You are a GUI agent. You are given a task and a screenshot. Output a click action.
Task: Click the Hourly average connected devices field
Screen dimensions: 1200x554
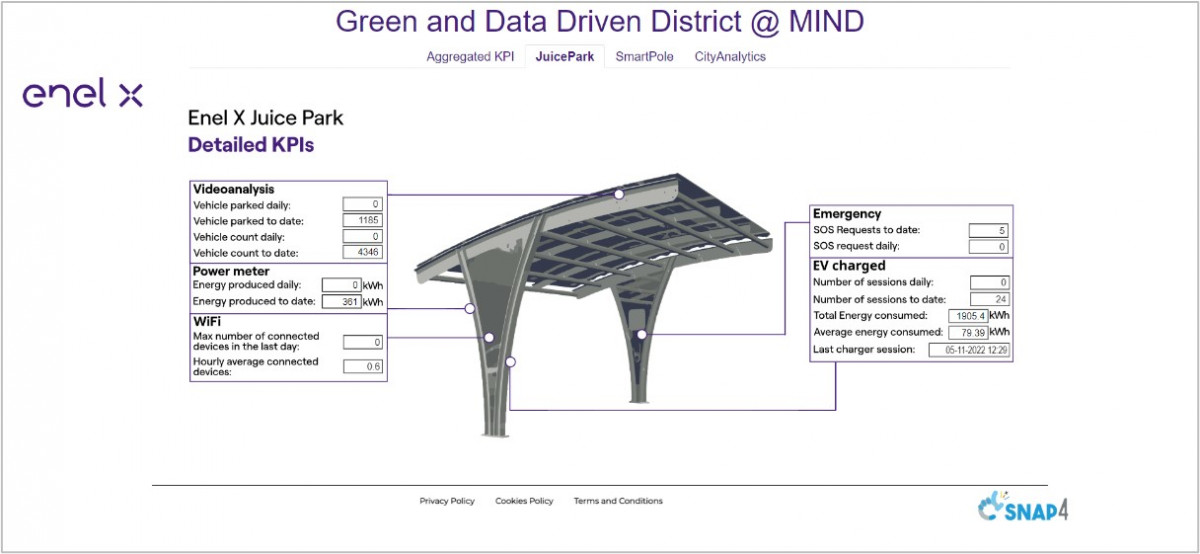click(x=362, y=366)
